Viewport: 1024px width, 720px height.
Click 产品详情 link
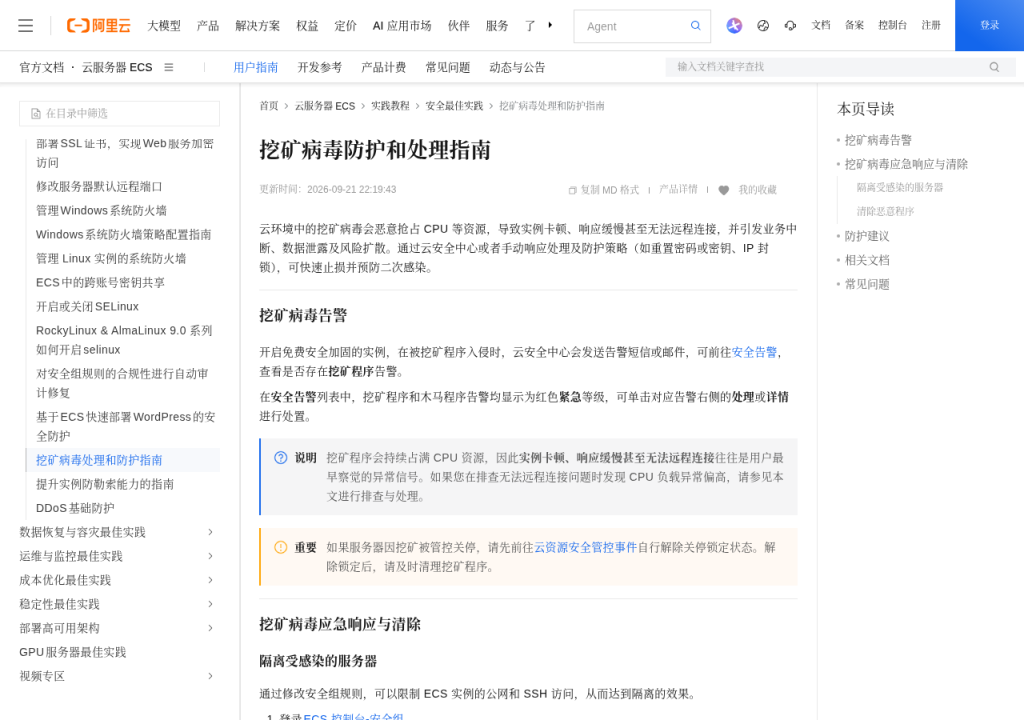coord(678,189)
